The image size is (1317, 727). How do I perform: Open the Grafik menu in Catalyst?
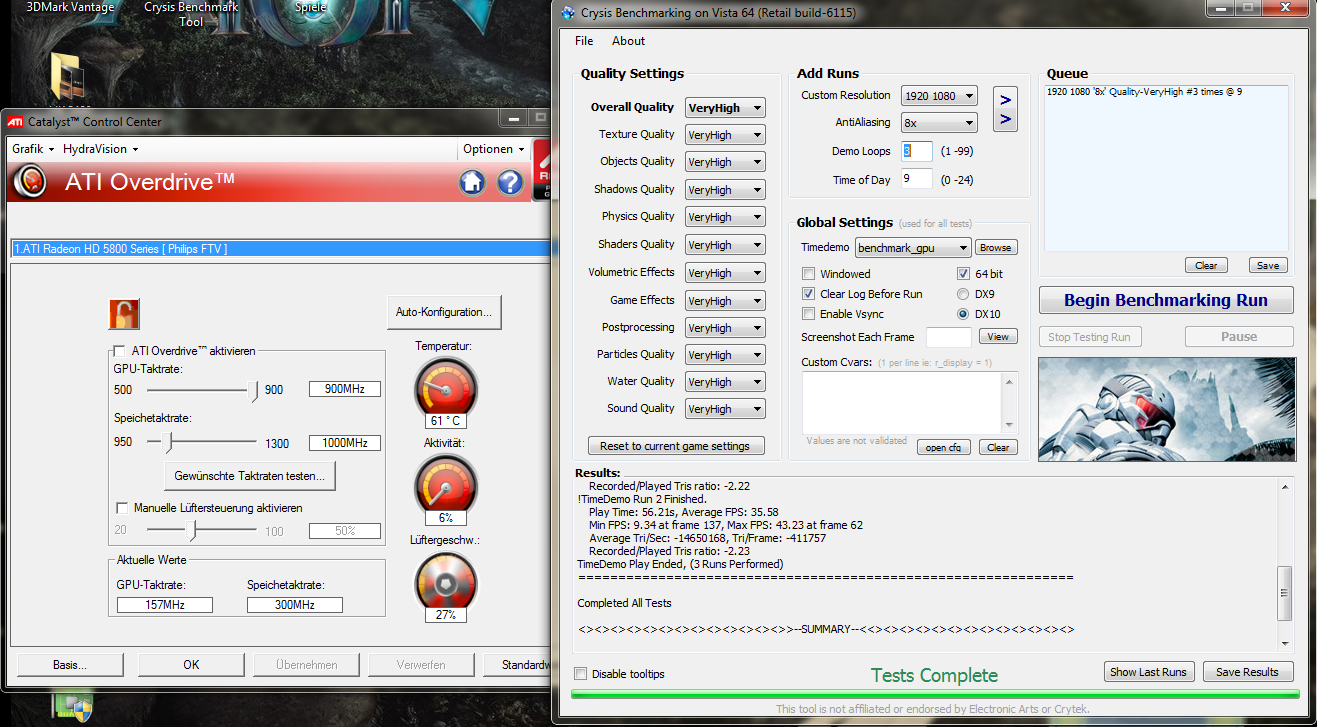point(32,149)
